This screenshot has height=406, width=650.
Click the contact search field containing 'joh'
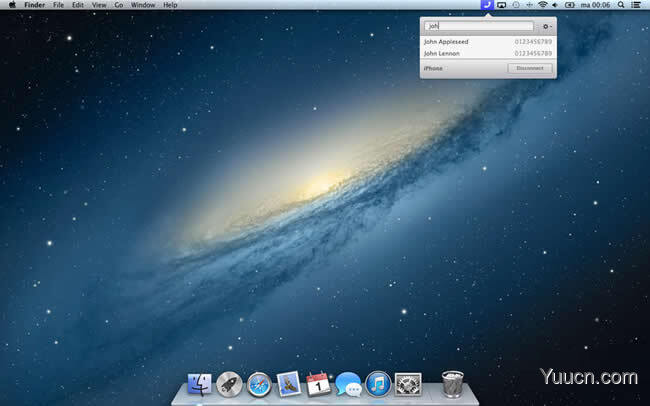[x=479, y=26]
